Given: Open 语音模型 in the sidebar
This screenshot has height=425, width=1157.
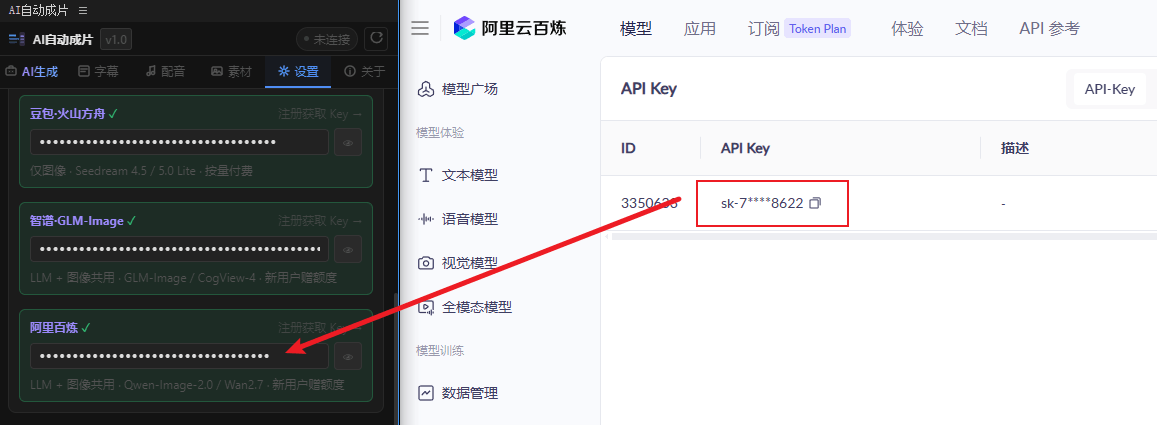Looking at the screenshot, I should pos(470,219).
